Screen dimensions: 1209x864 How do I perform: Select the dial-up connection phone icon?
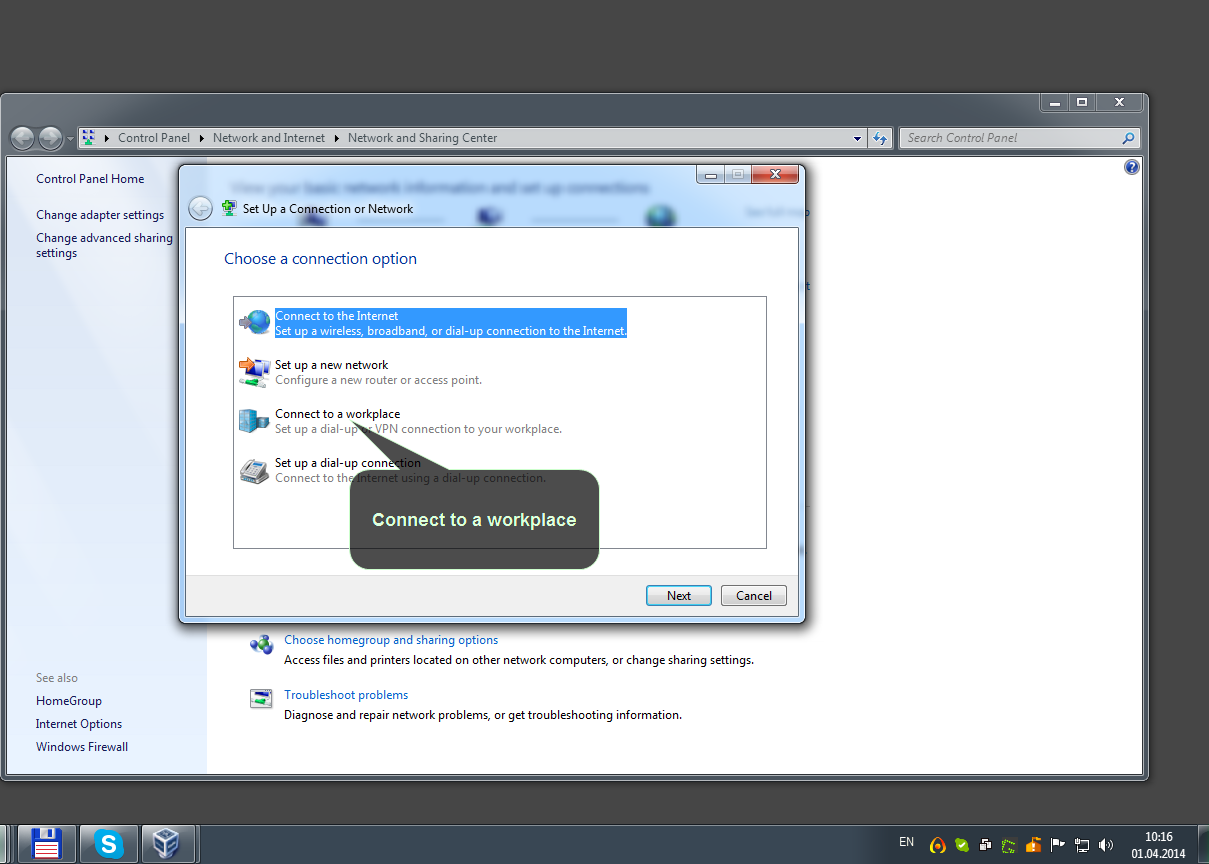254,470
